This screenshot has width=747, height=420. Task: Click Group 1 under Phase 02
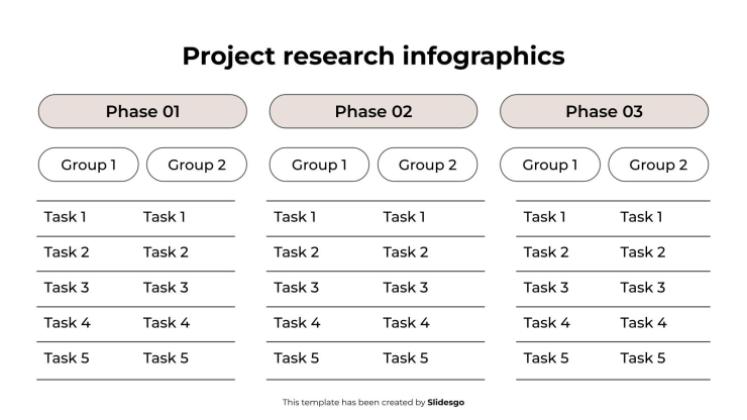coord(319,165)
